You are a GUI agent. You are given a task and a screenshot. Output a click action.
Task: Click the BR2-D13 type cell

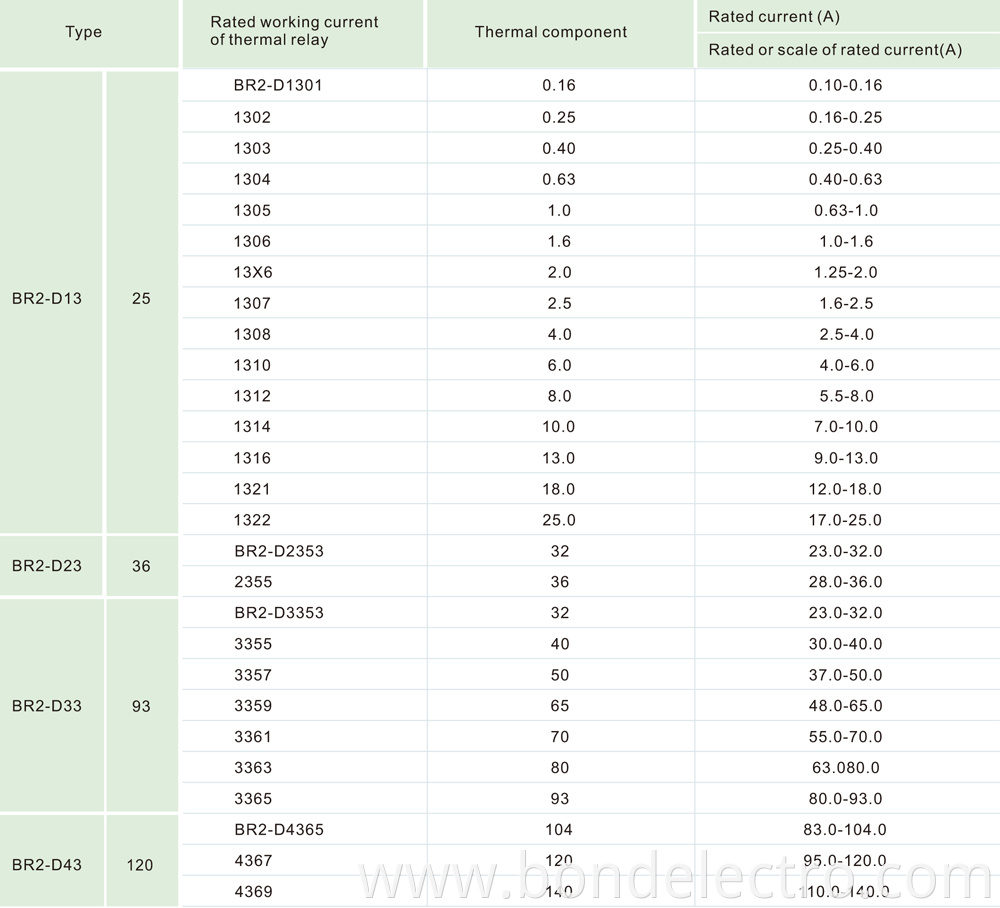pyautogui.click(x=47, y=298)
